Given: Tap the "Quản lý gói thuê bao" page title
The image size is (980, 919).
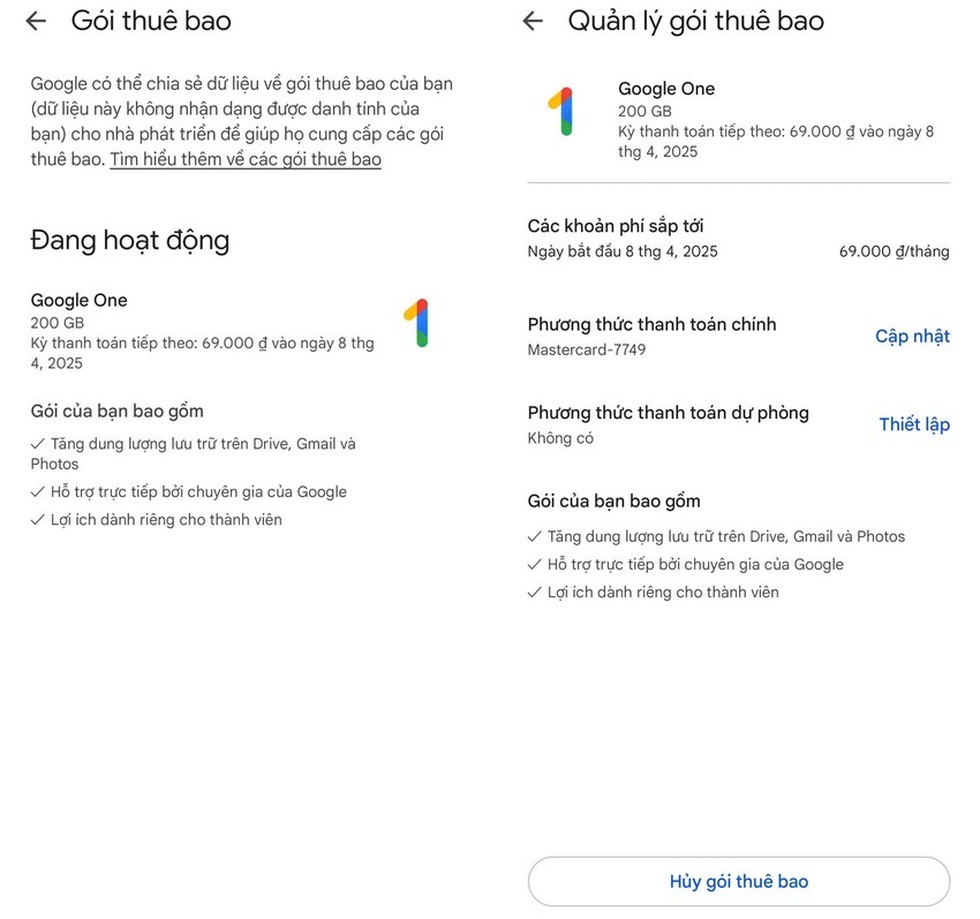Looking at the screenshot, I should pyautogui.click(x=696, y=21).
